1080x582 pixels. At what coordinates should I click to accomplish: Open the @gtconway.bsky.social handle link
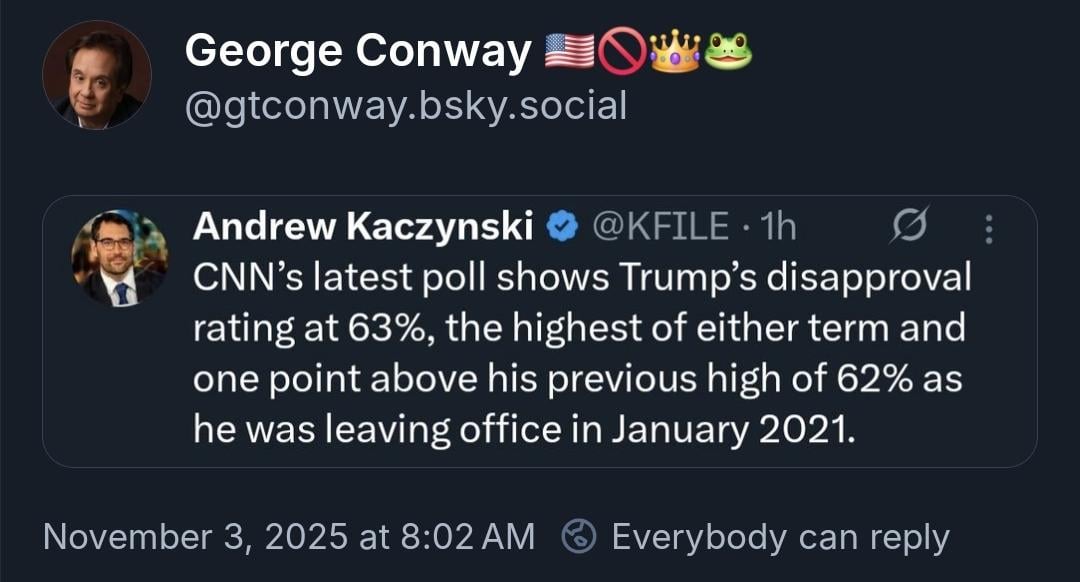[x=406, y=104]
